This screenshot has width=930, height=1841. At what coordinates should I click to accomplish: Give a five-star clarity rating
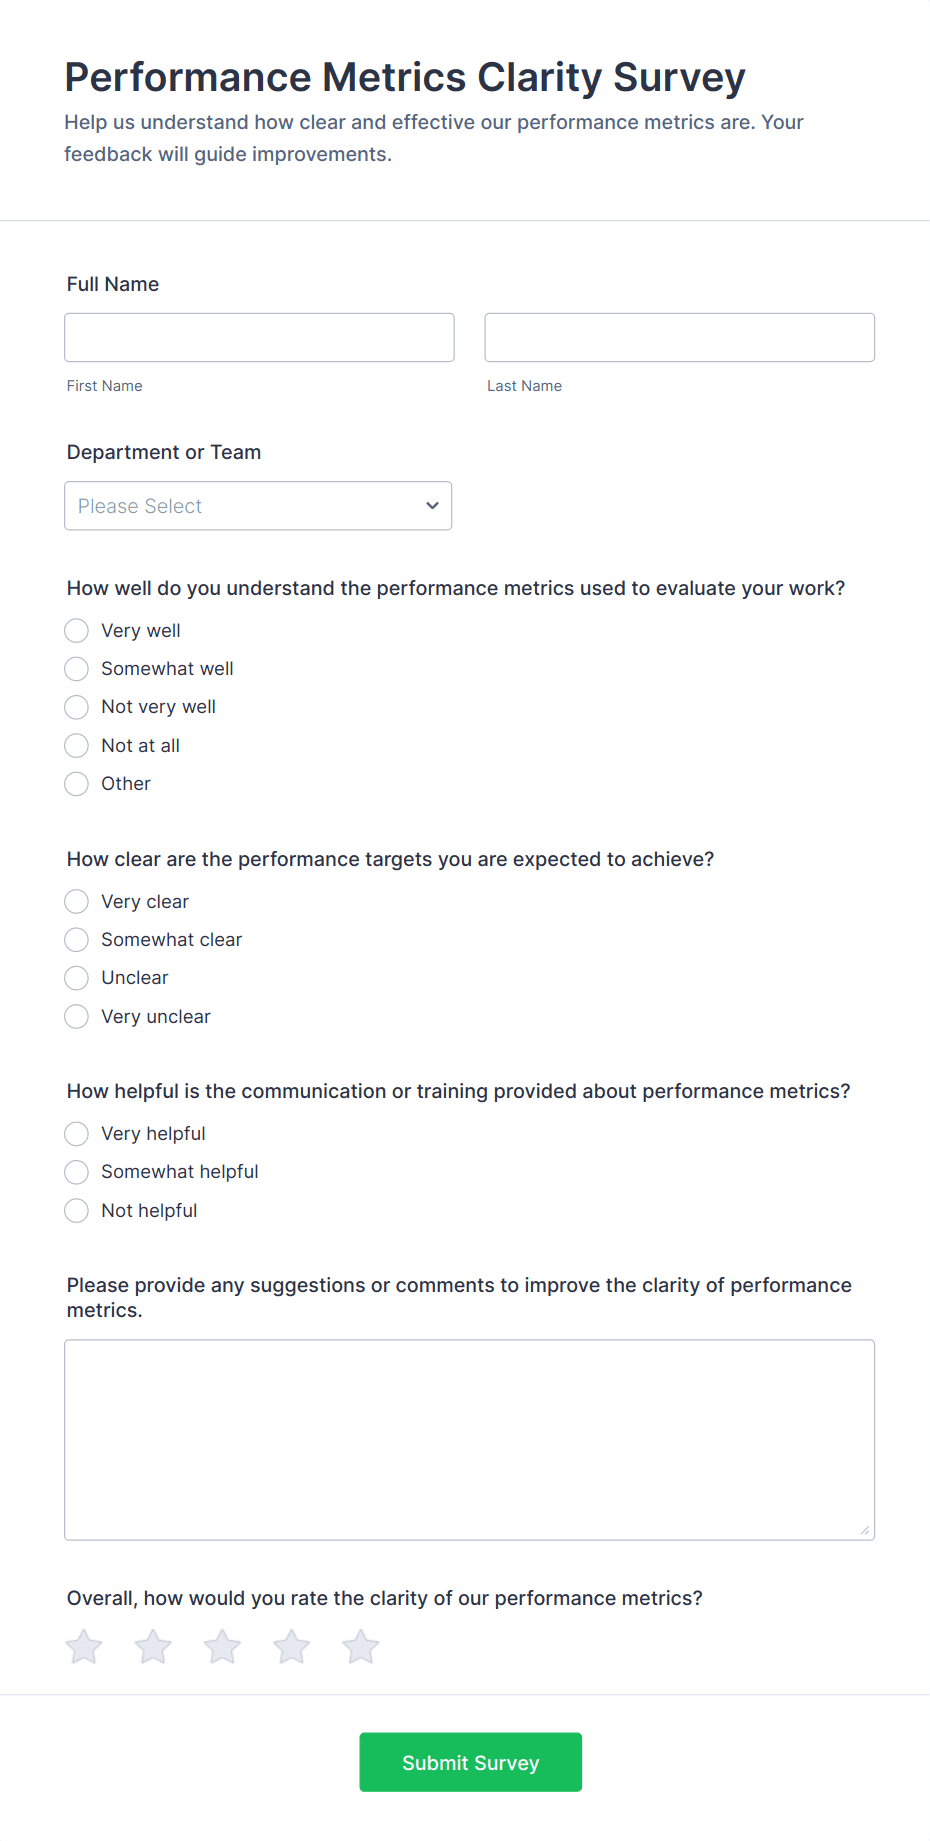coord(361,1647)
